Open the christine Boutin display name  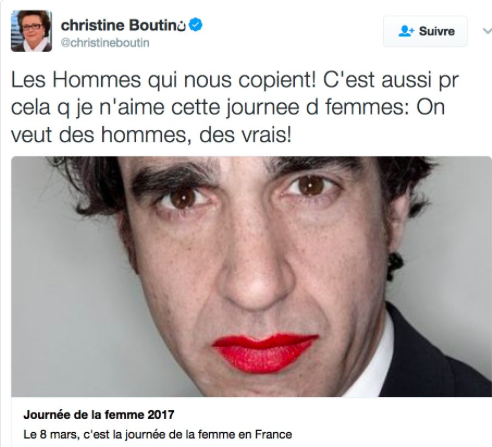(x=119, y=25)
